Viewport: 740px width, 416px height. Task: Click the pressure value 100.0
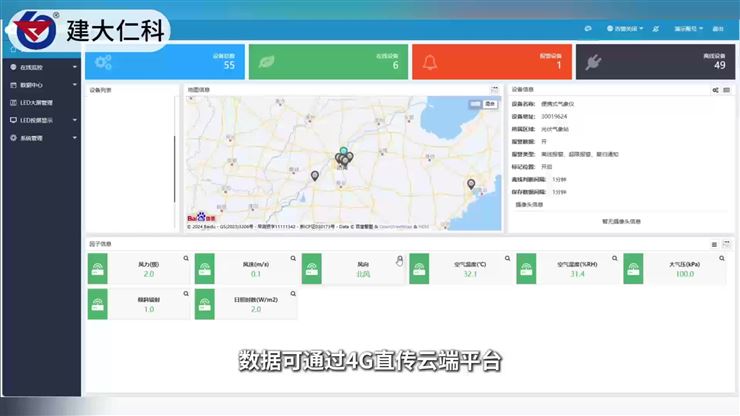click(x=685, y=274)
